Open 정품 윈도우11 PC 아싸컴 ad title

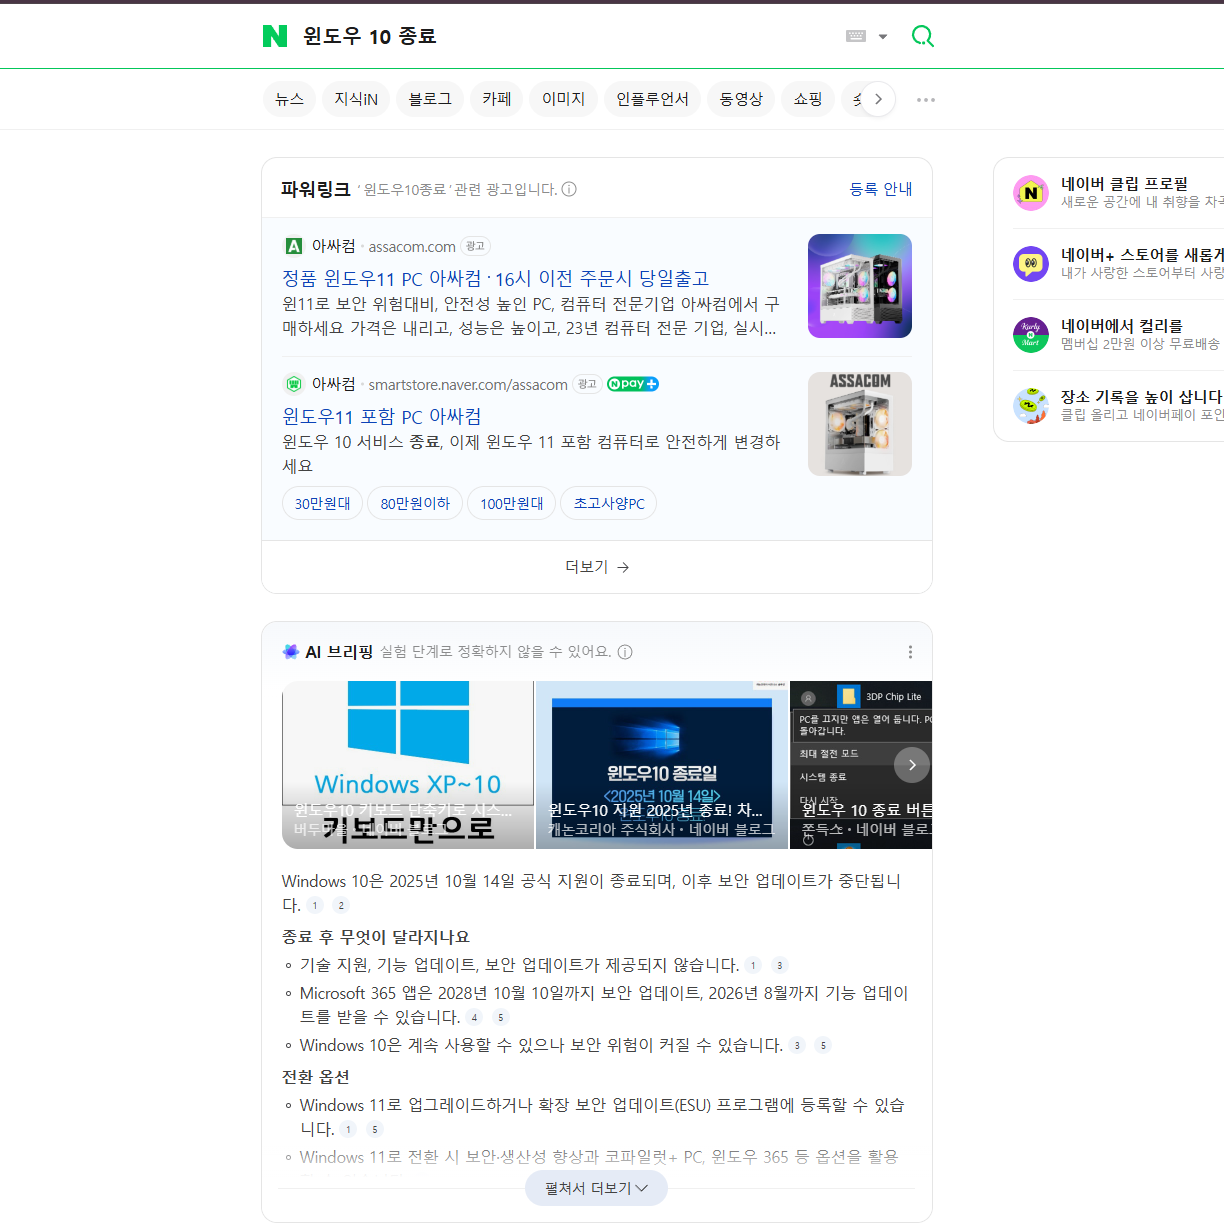[495, 278]
